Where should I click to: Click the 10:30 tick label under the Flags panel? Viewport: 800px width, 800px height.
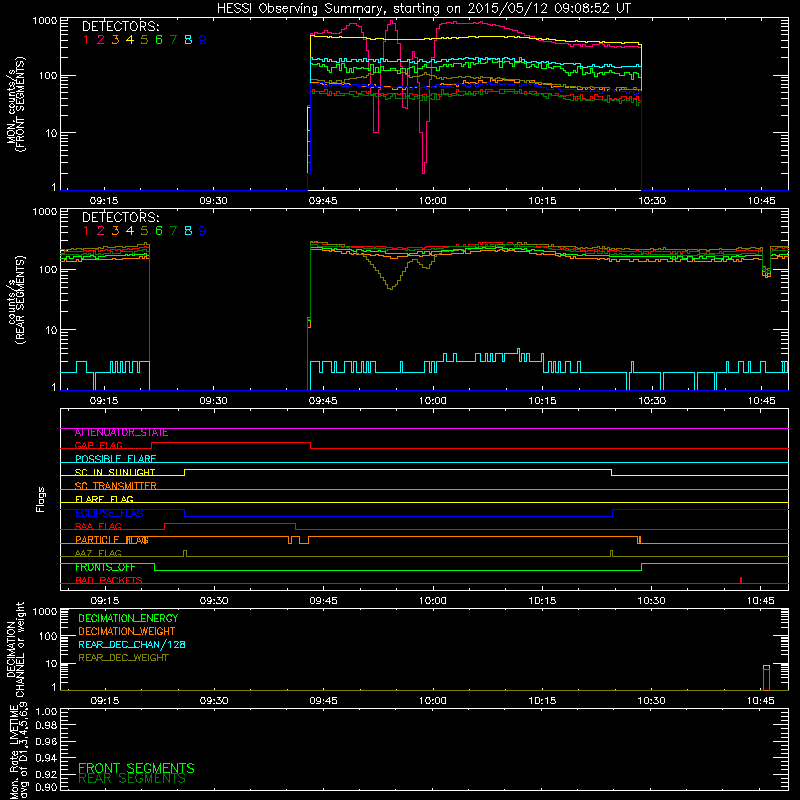(x=652, y=601)
